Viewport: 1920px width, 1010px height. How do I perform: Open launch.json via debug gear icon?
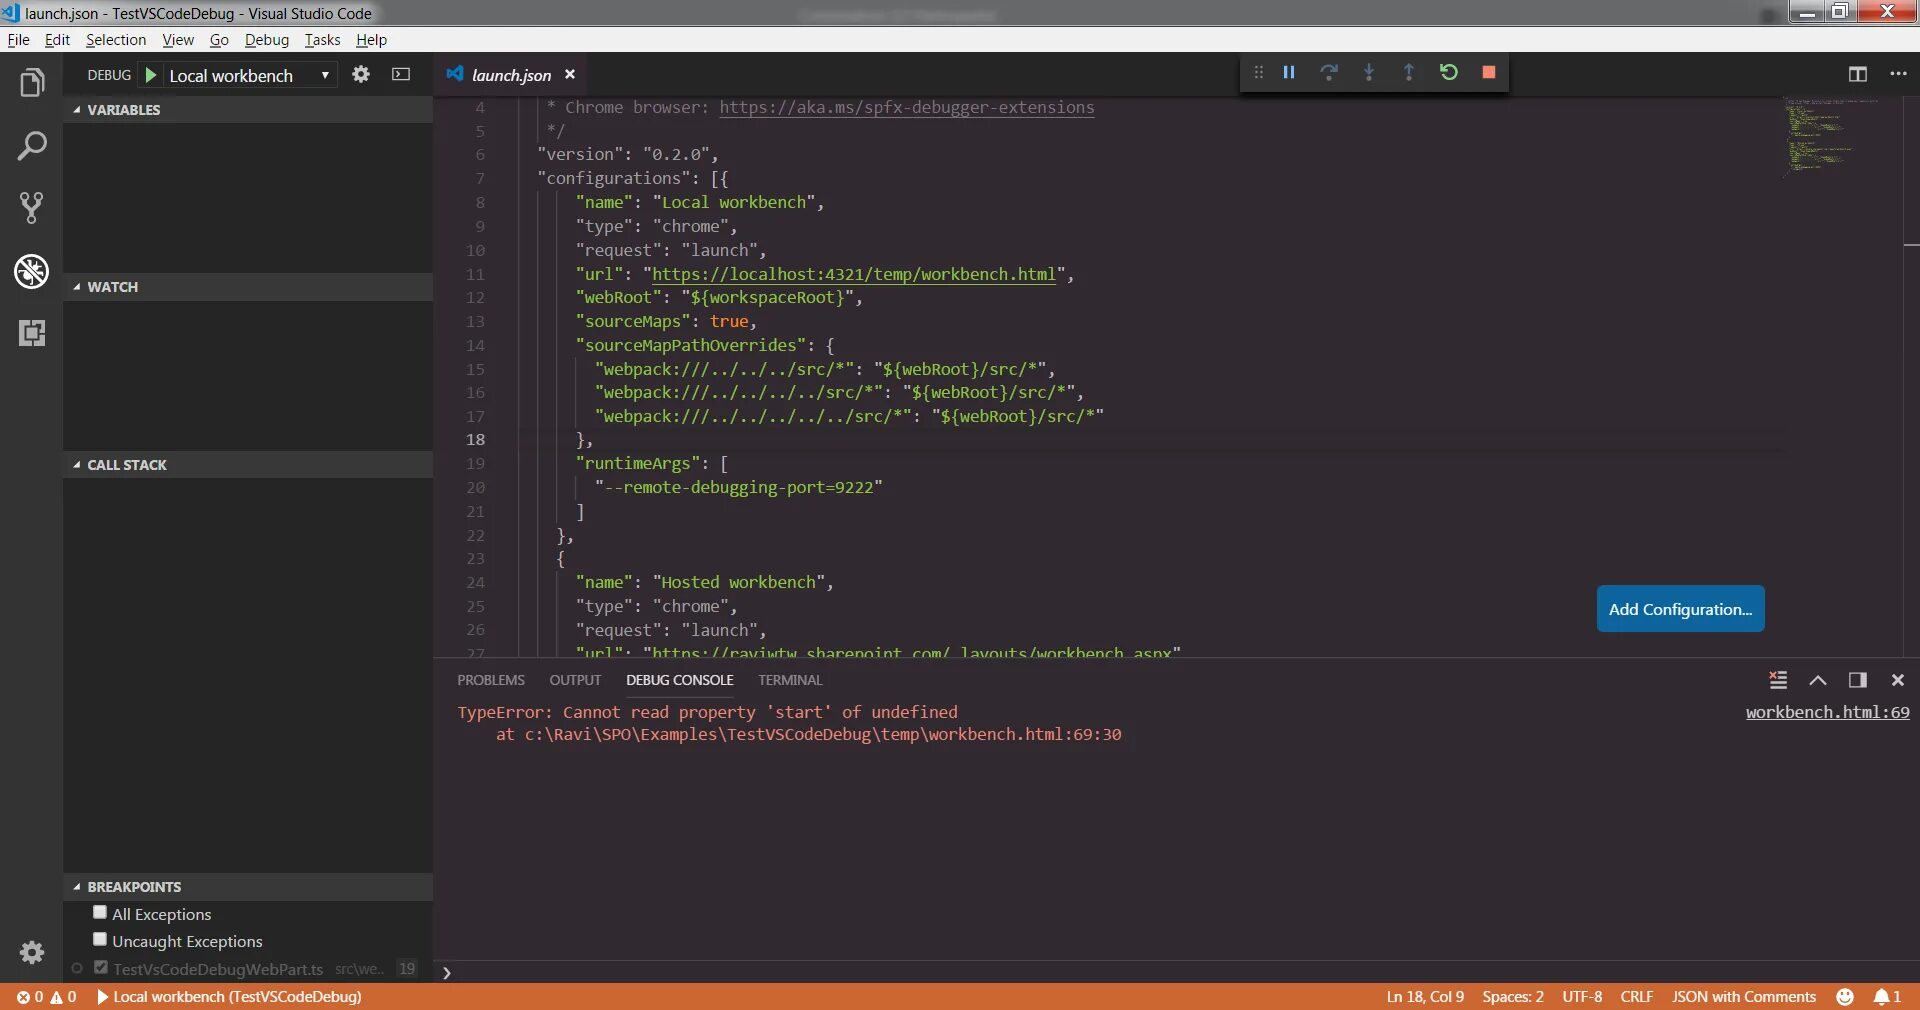(x=361, y=75)
